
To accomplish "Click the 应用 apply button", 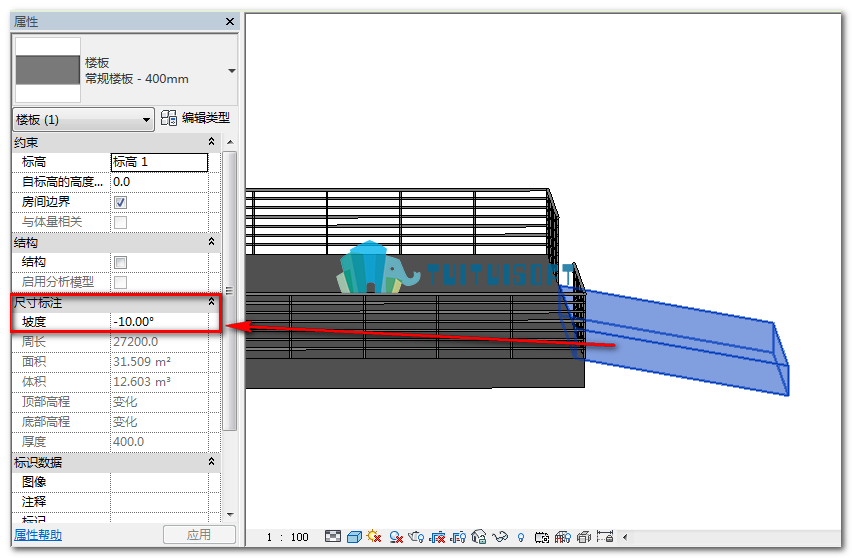I will point(199,535).
